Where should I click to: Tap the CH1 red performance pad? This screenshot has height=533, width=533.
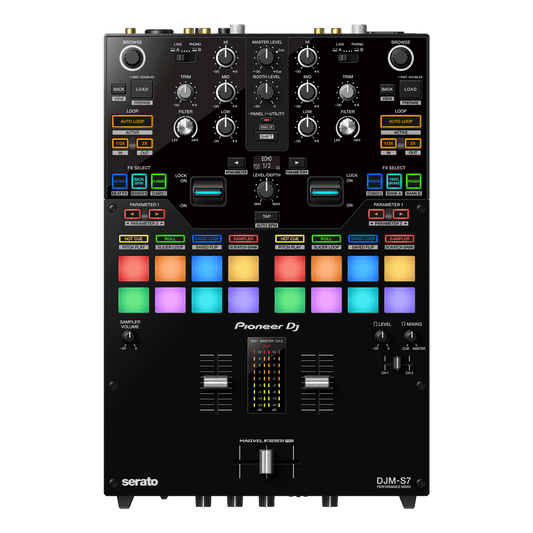coord(134,269)
